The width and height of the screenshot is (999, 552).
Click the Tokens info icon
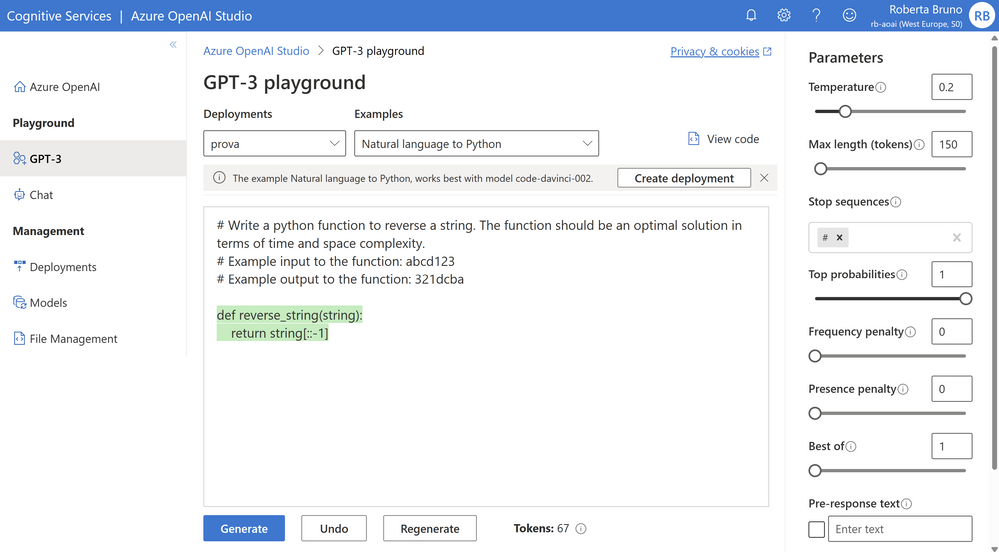581,528
